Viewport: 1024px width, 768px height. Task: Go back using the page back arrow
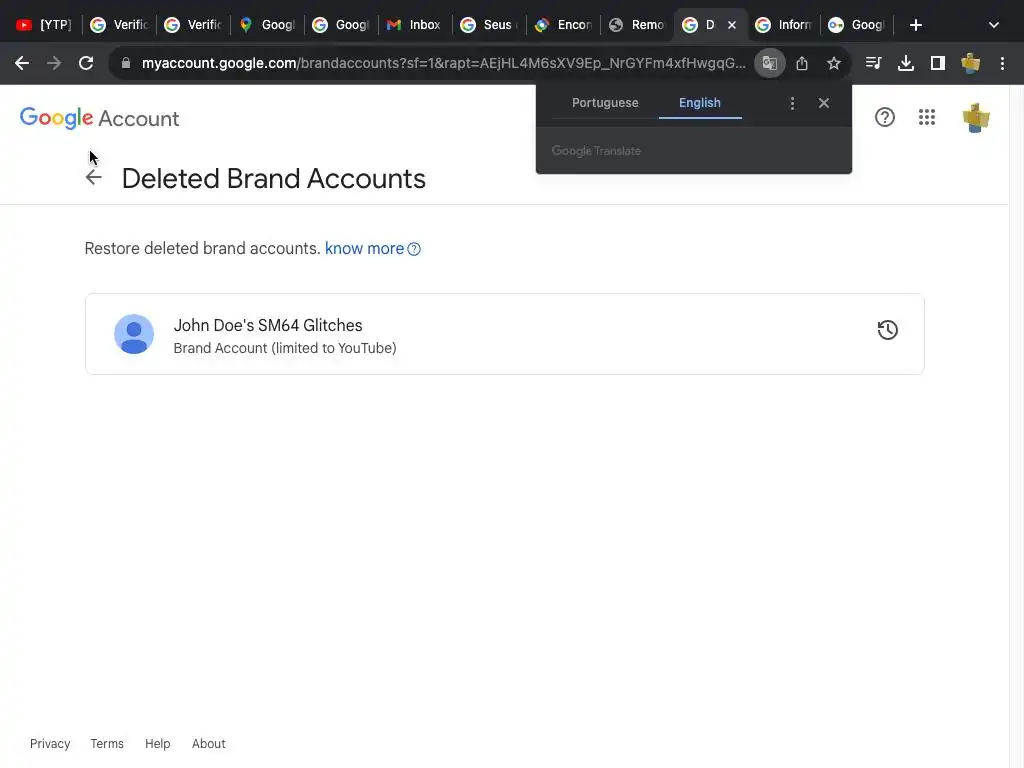coord(94,178)
